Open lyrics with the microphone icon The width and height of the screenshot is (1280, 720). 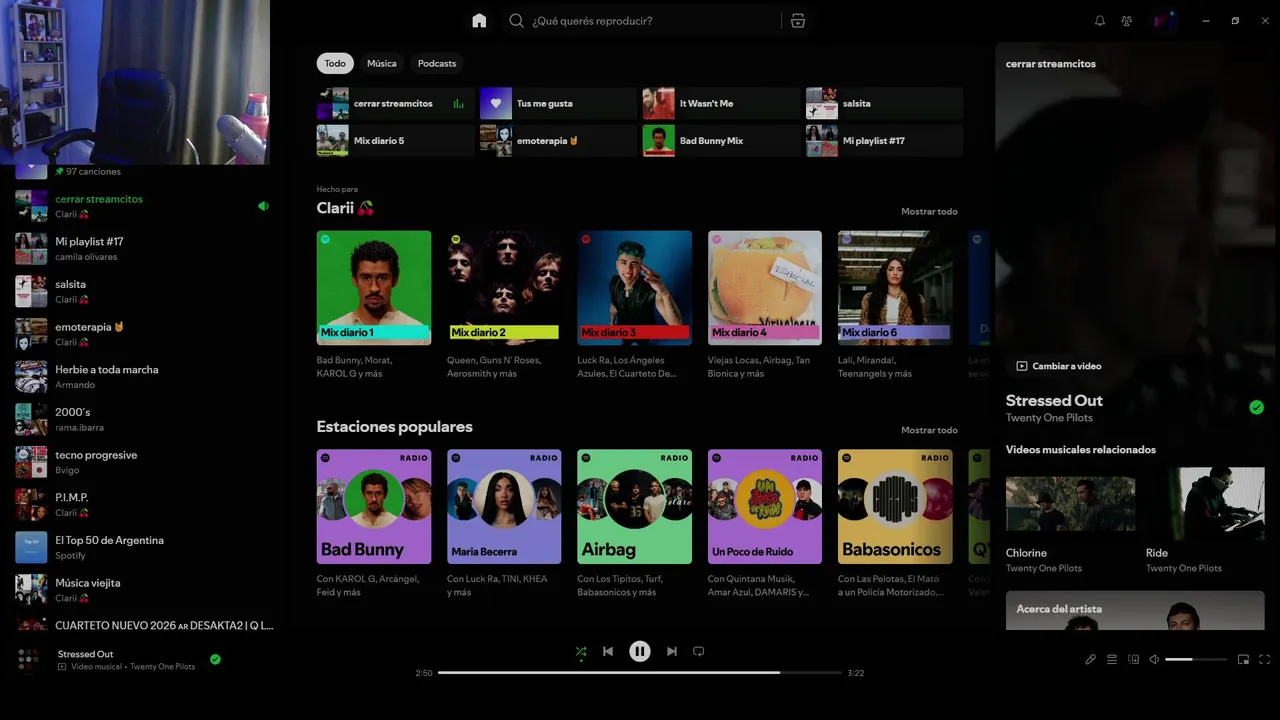1091,659
